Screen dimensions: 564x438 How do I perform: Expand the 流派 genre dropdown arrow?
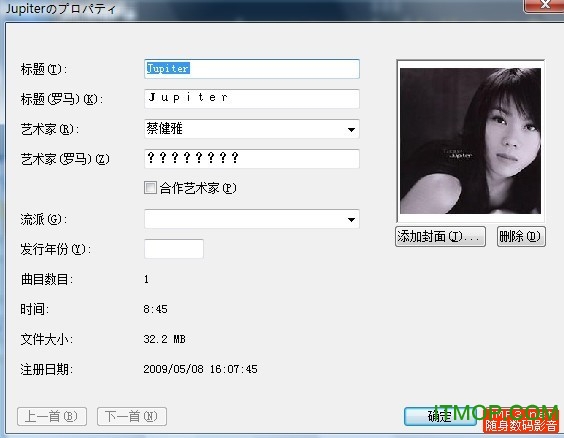[351, 219]
